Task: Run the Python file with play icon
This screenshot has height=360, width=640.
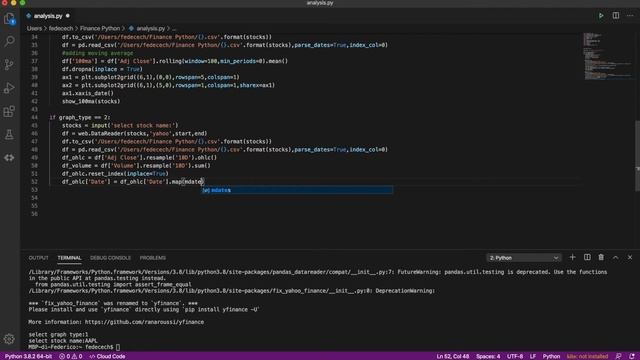Action: tap(601, 16)
